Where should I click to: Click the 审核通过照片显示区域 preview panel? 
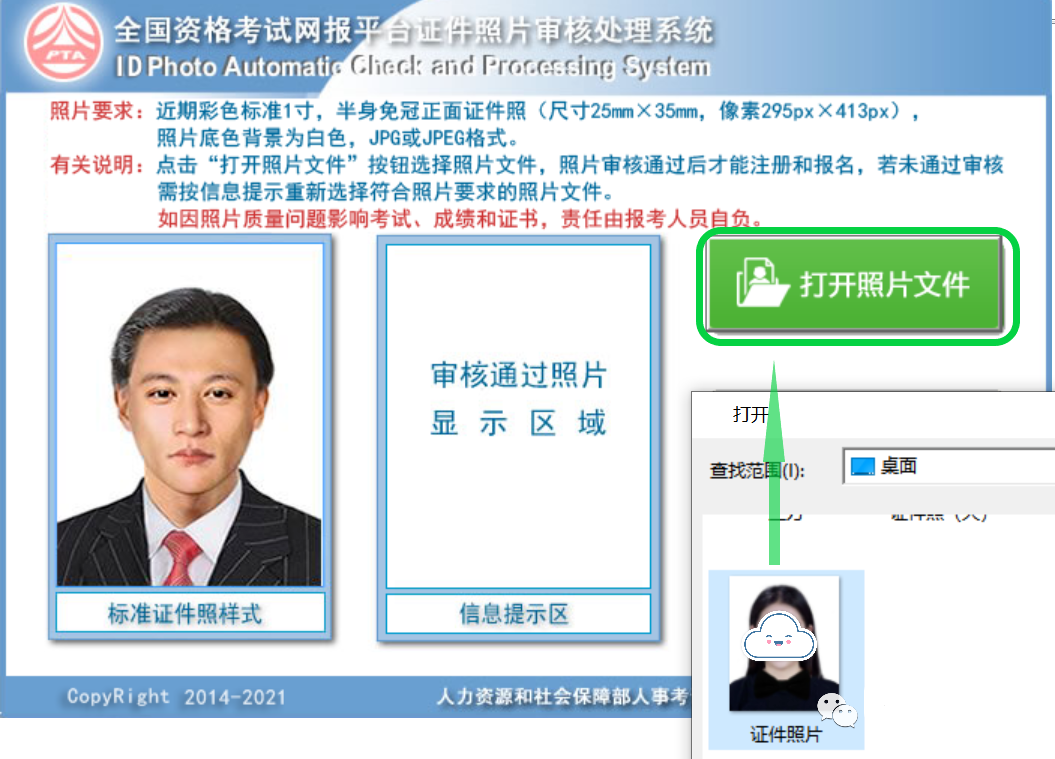pyautogui.click(x=518, y=415)
